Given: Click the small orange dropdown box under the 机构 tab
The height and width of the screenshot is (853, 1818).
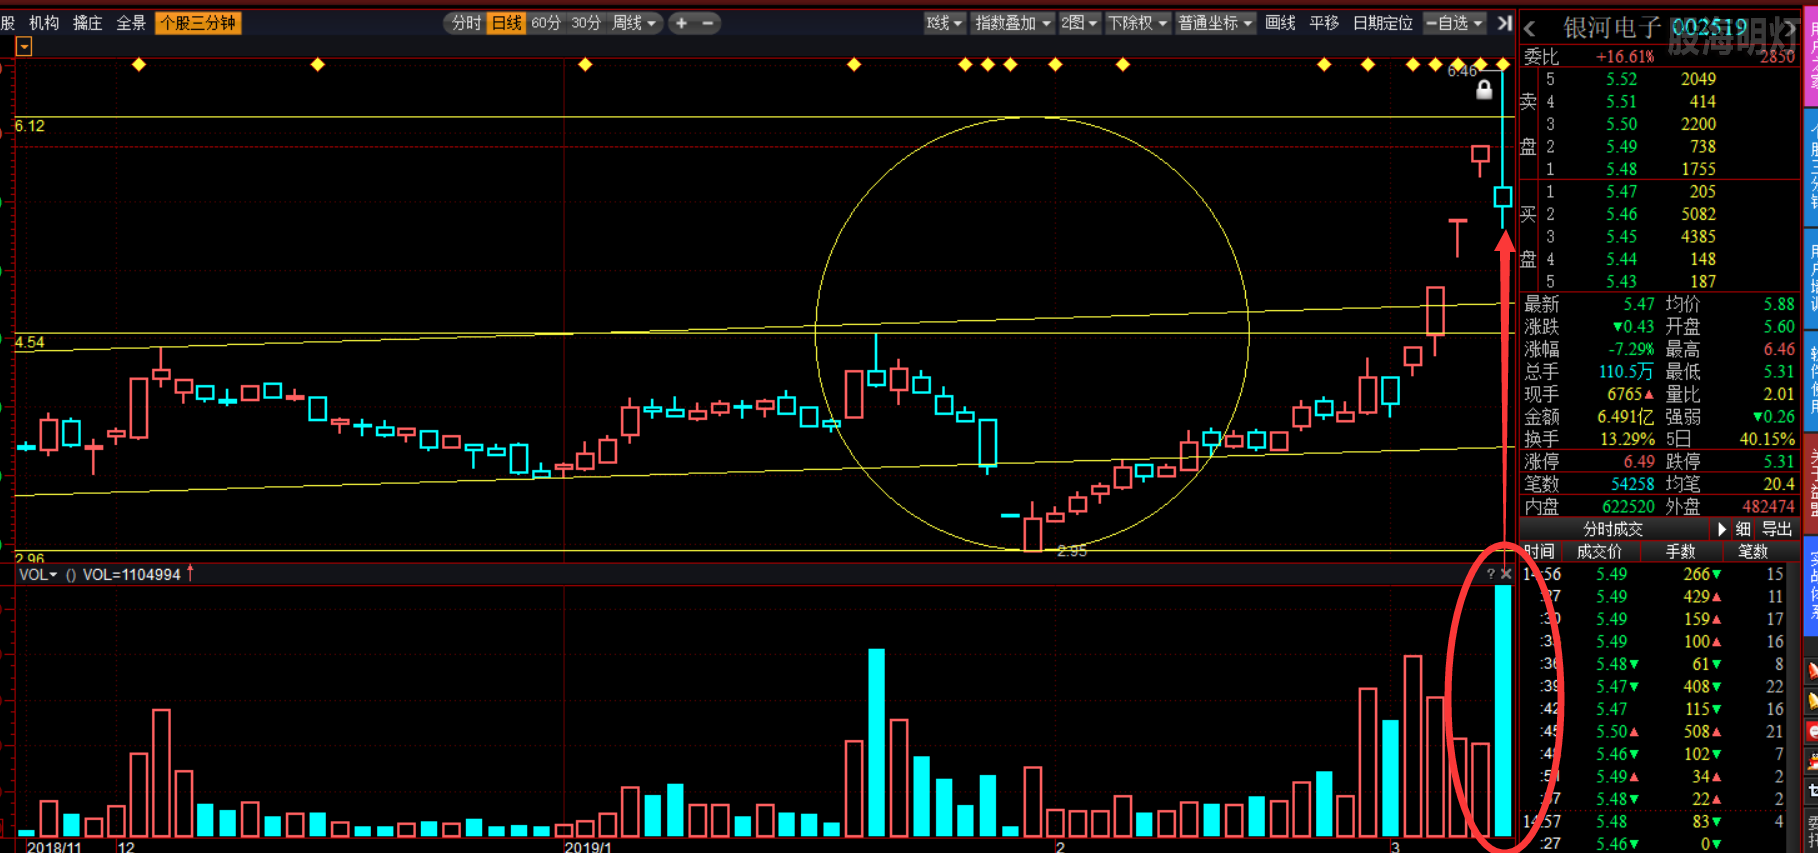Looking at the screenshot, I should 24,47.
